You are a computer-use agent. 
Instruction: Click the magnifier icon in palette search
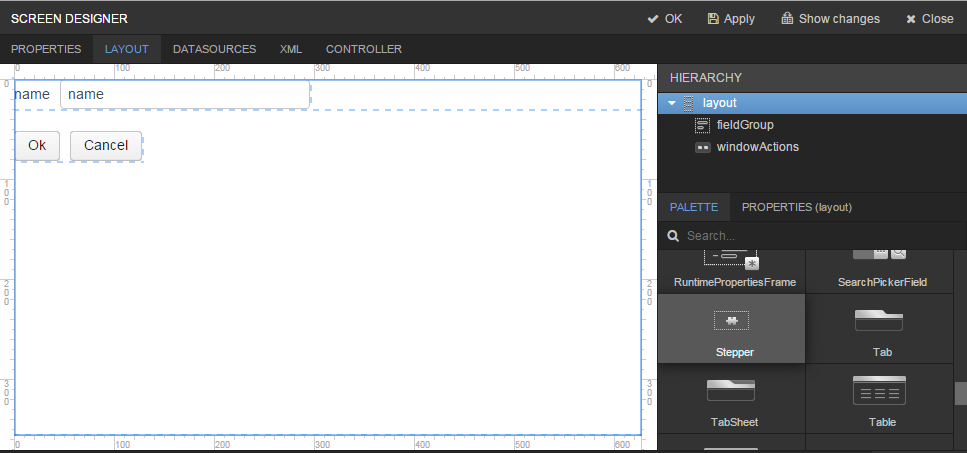click(673, 235)
